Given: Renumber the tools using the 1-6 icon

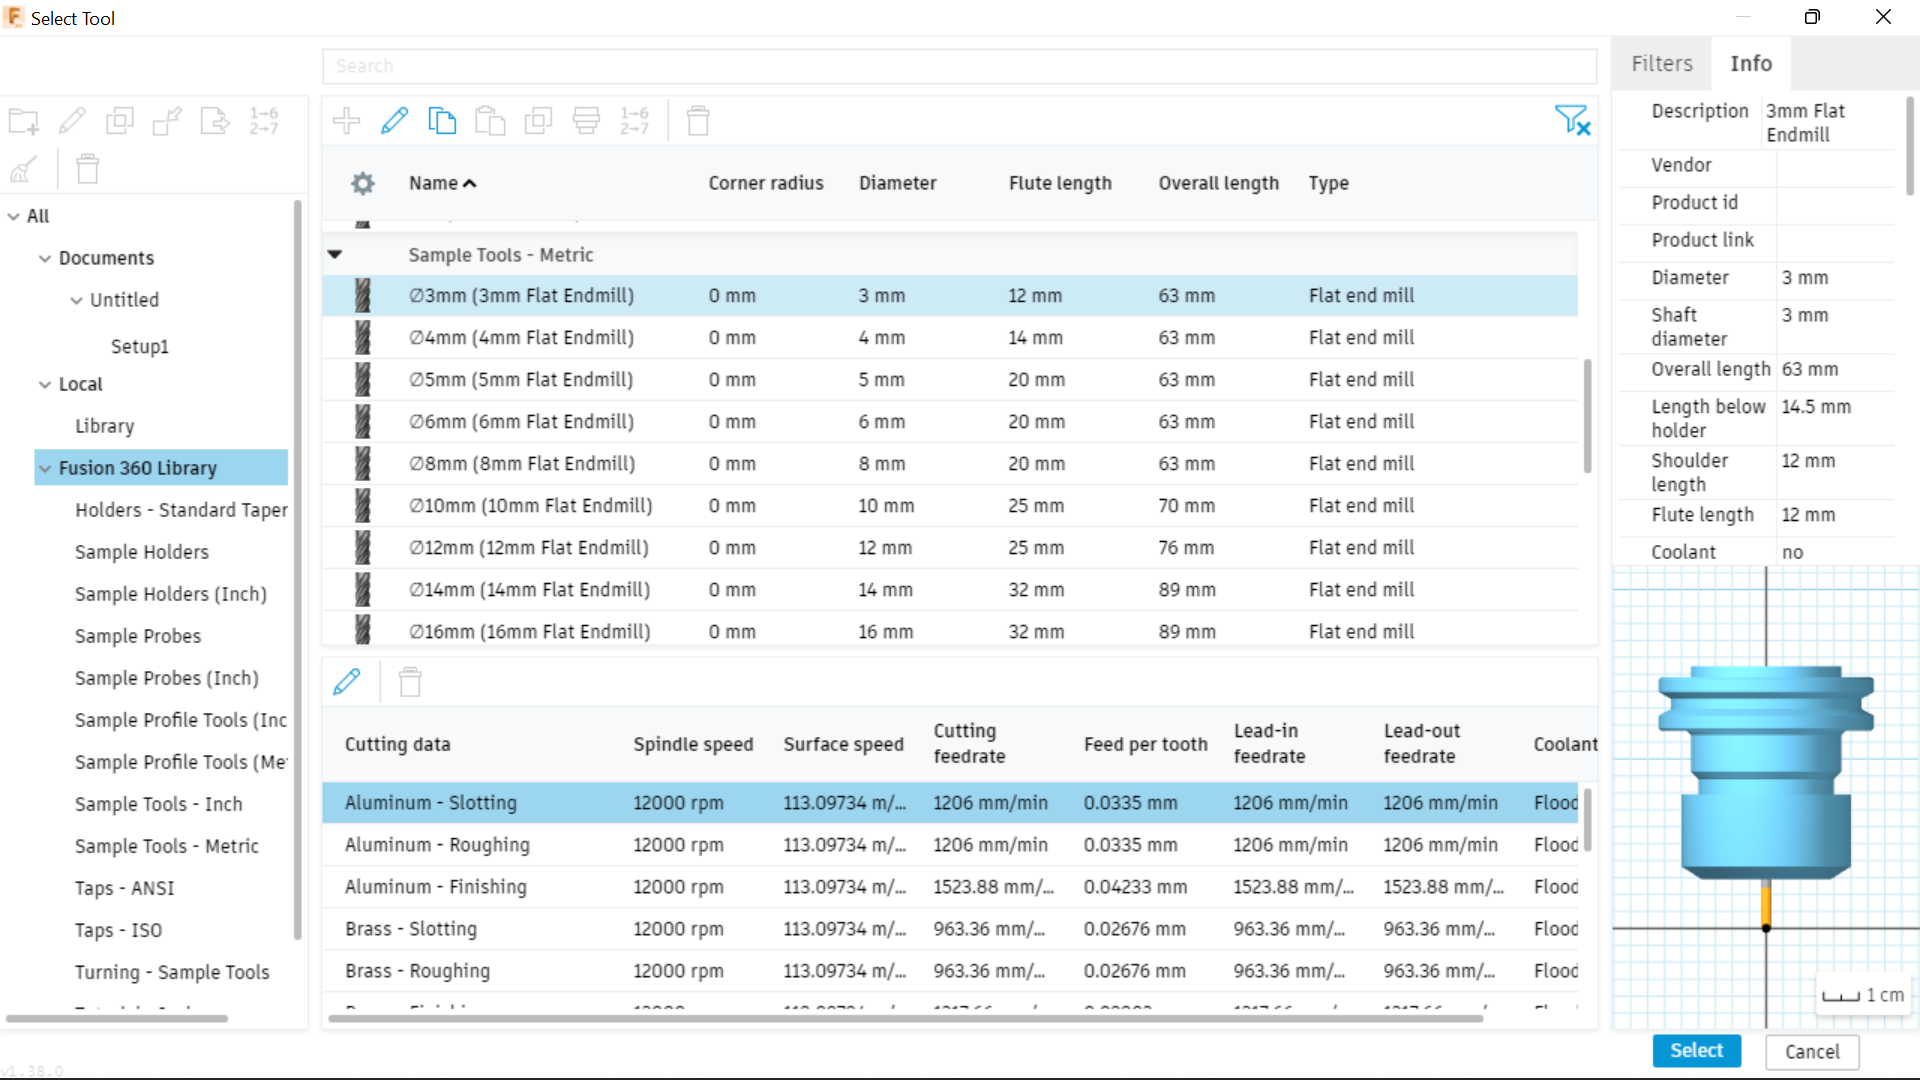Looking at the screenshot, I should click(x=634, y=120).
